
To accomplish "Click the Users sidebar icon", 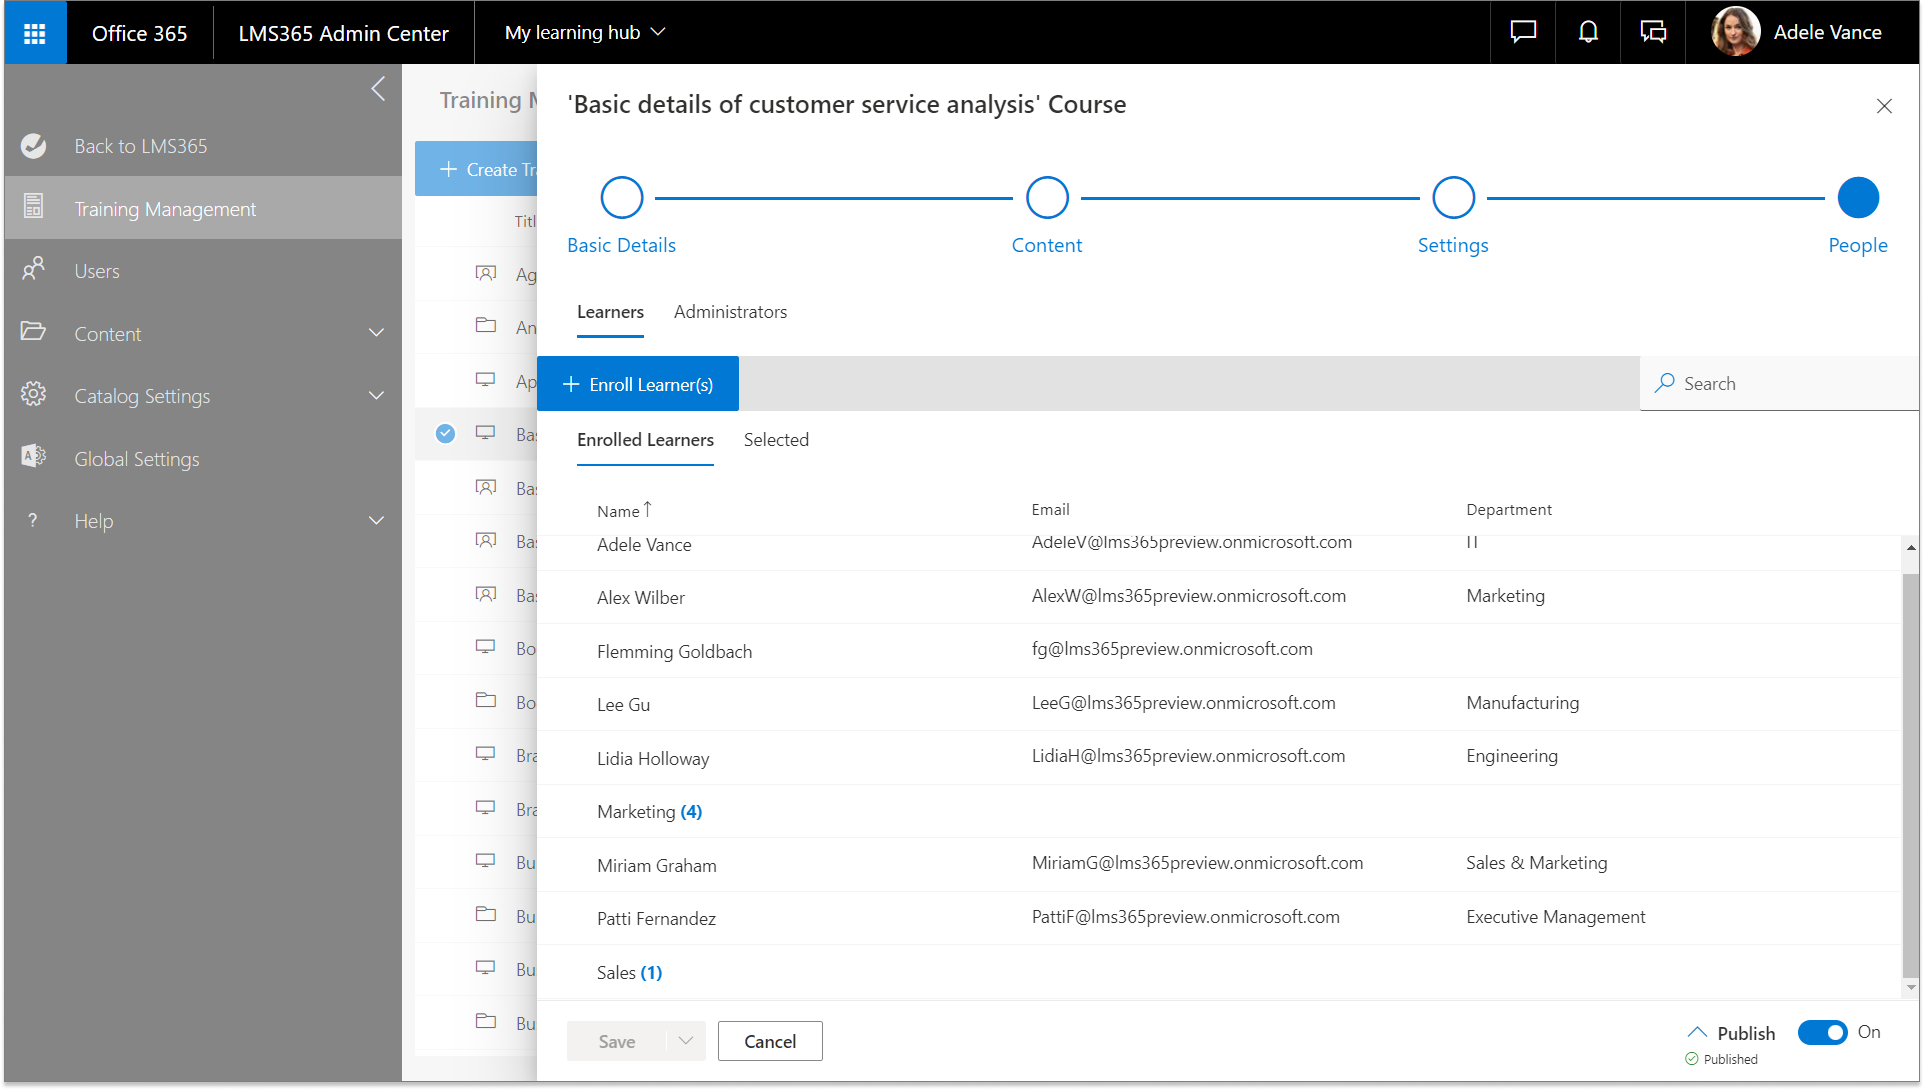I will pos(33,270).
